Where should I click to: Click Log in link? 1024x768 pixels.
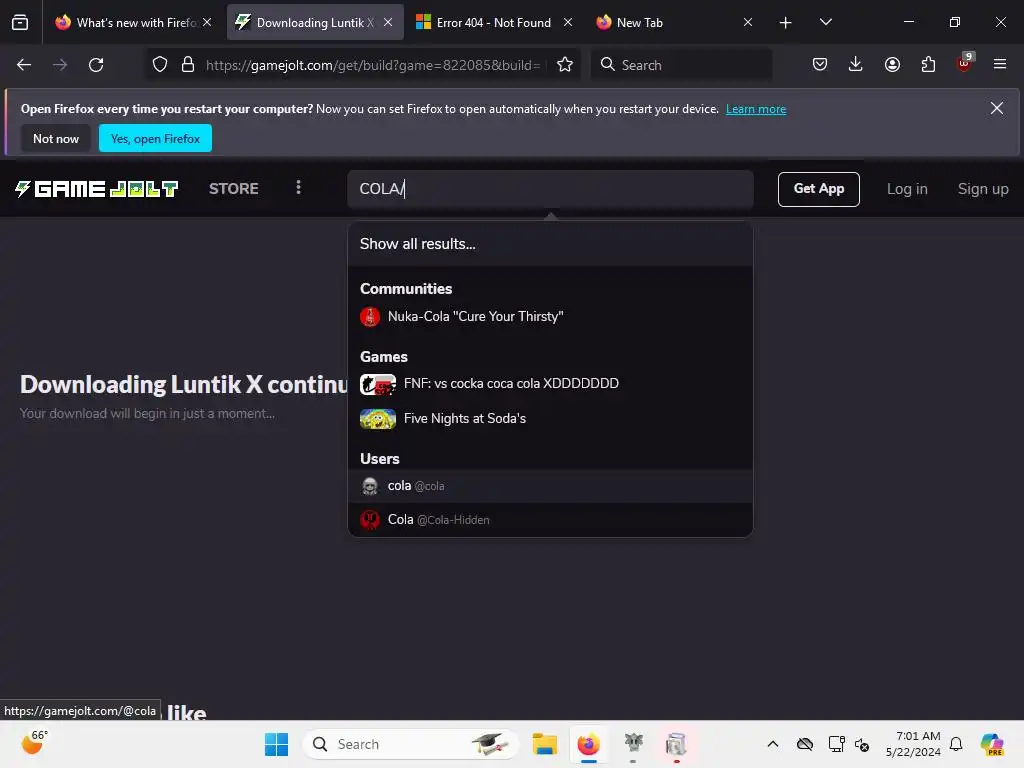906,189
